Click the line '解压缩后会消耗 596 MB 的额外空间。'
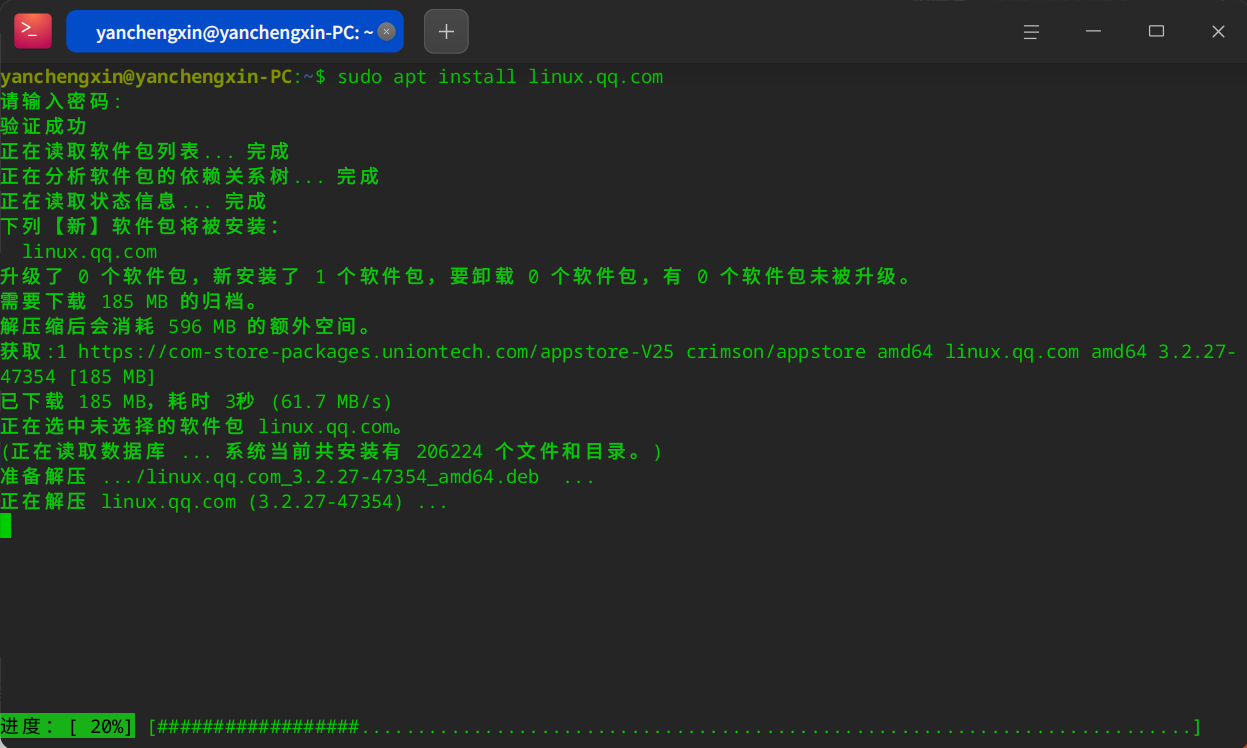The width and height of the screenshot is (1247, 748). (x=186, y=327)
